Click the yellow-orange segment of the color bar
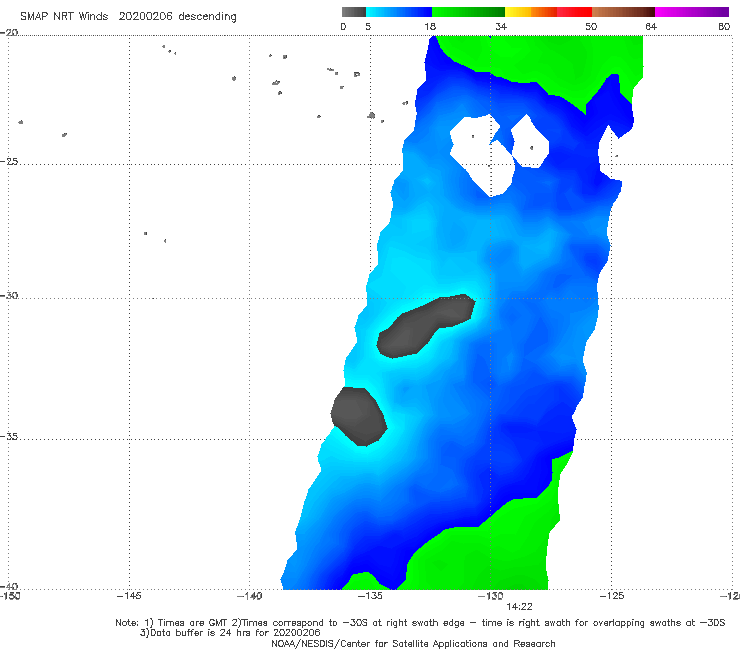 tap(531, 12)
